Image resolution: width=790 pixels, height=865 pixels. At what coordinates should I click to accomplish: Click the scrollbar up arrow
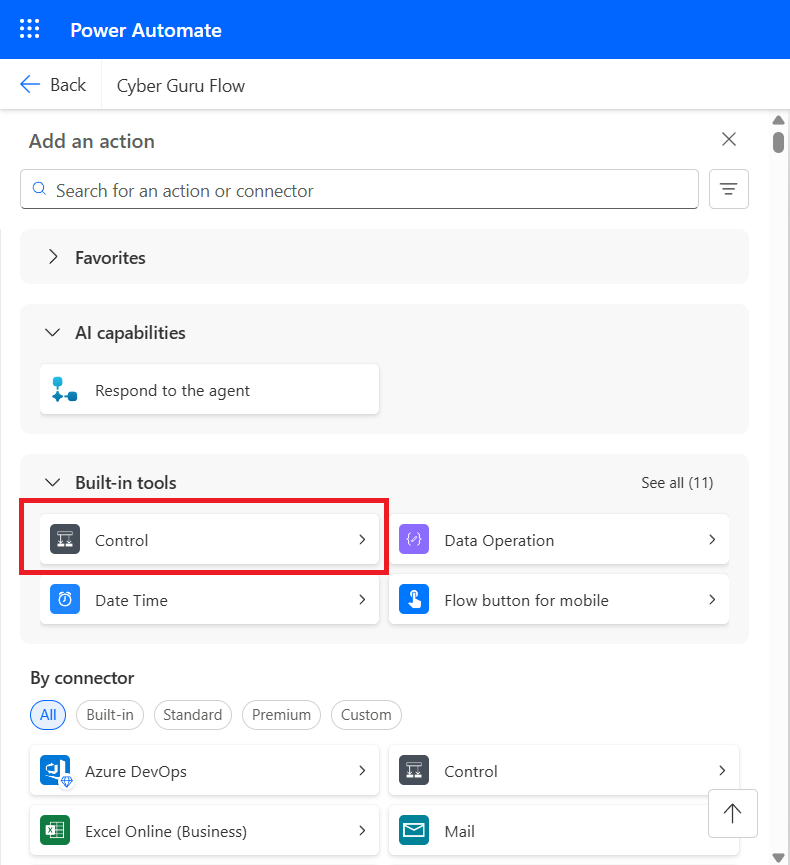pyautogui.click(x=778, y=120)
